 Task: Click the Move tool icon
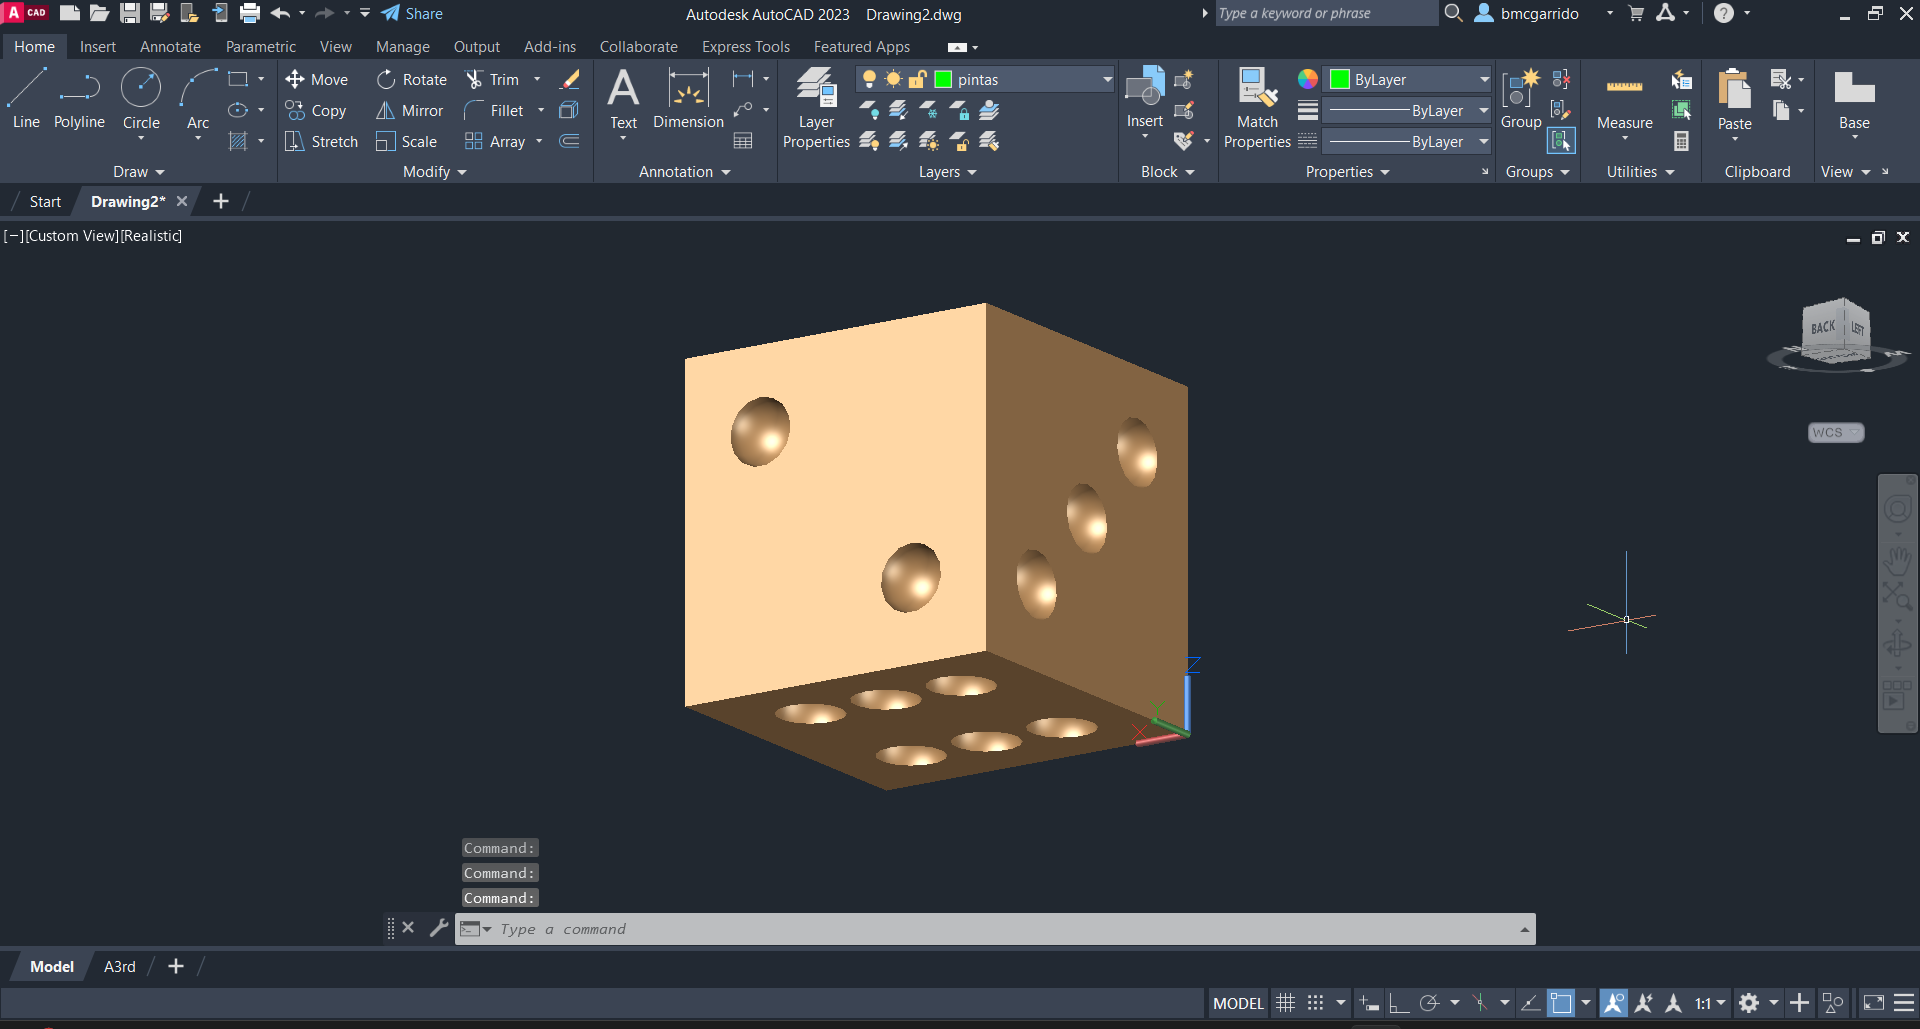coord(295,79)
